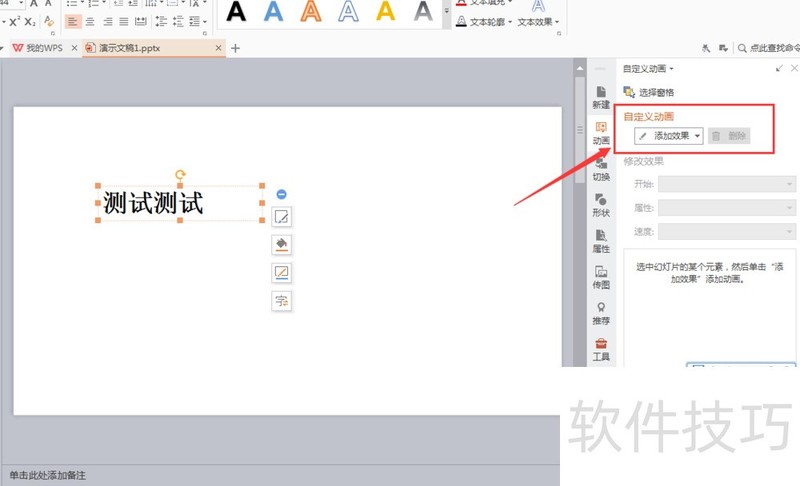800x486 pixels.
Task: Open the 形状 (Shapes) sidebar panel
Action: (x=601, y=205)
